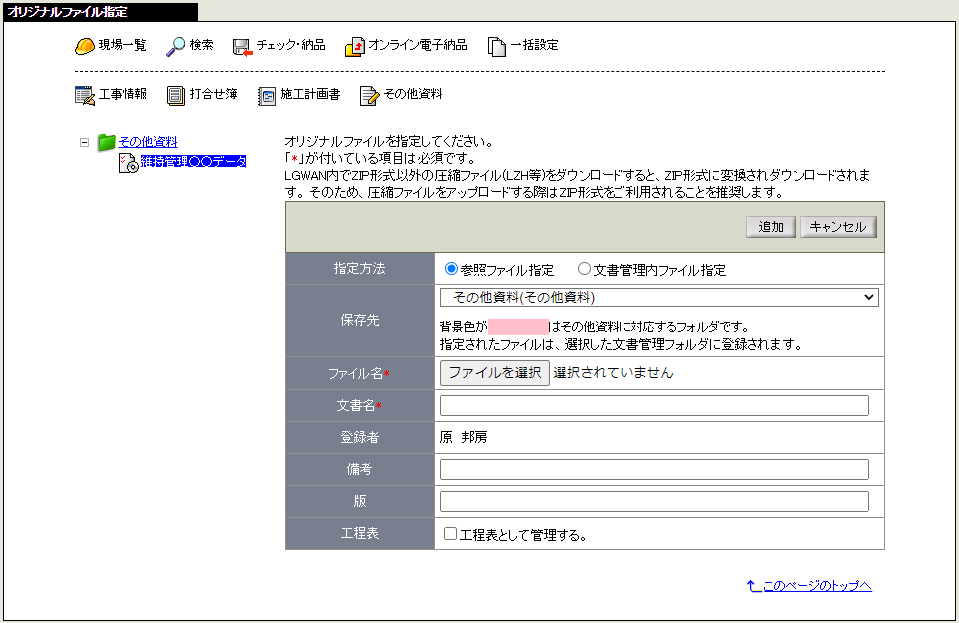The height and width of the screenshot is (623, 959).
Task: Focus the 文書名 input field
Action: coord(654,405)
